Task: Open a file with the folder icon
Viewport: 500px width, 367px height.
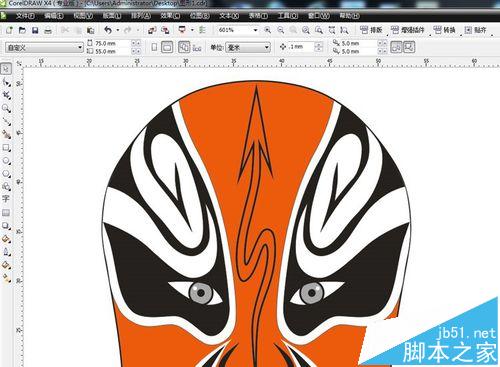Action: [22, 30]
